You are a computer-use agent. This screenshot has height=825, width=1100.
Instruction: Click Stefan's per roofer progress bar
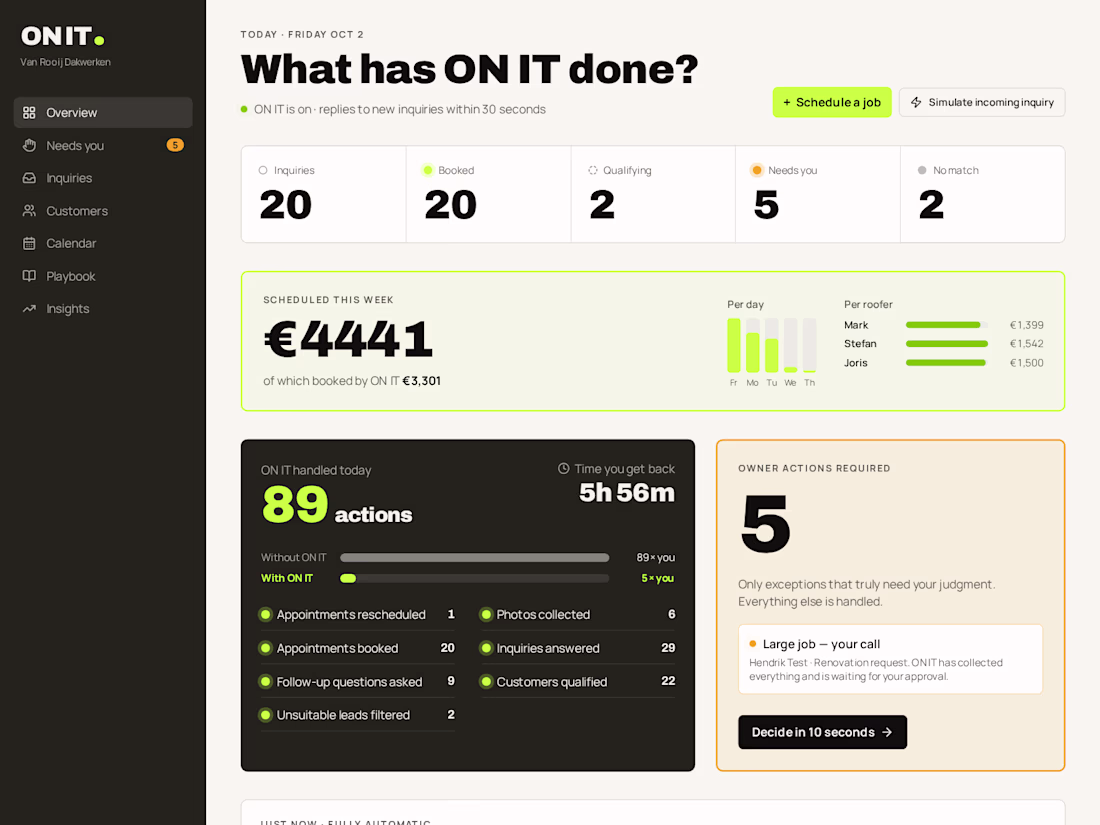[x=947, y=344]
